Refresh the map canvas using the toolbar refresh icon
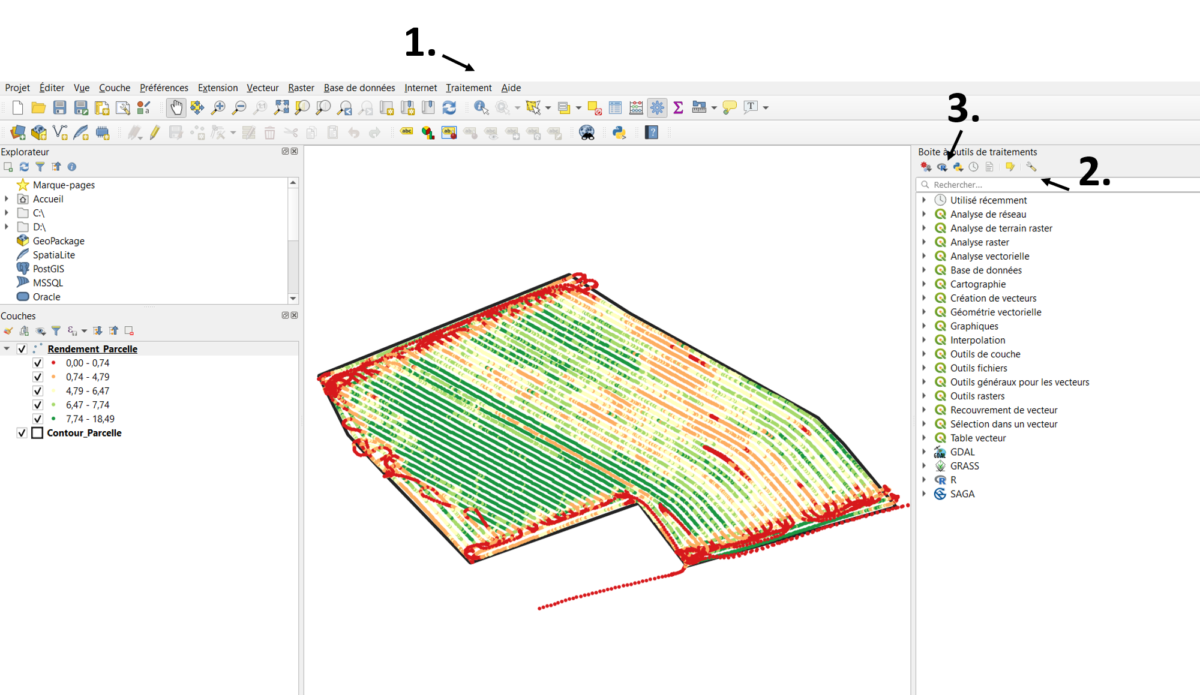The image size is (1200, 695). [449, 107]
